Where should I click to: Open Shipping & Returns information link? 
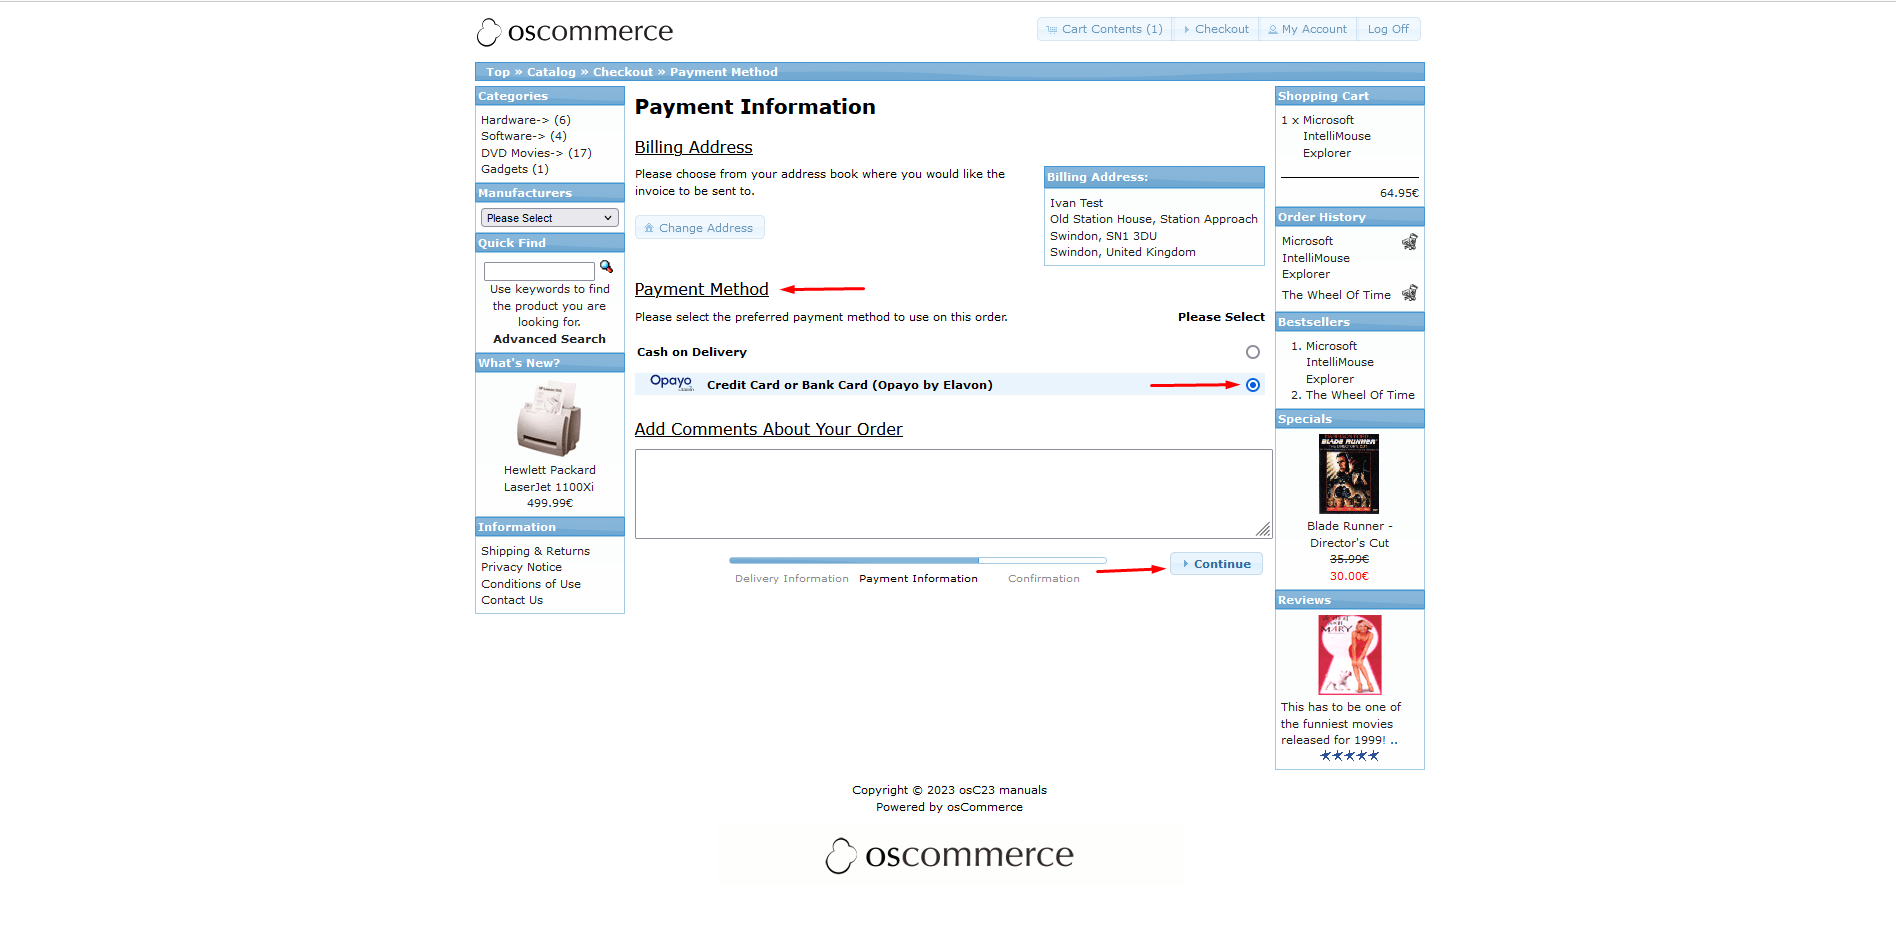click(x=535, y=551)
